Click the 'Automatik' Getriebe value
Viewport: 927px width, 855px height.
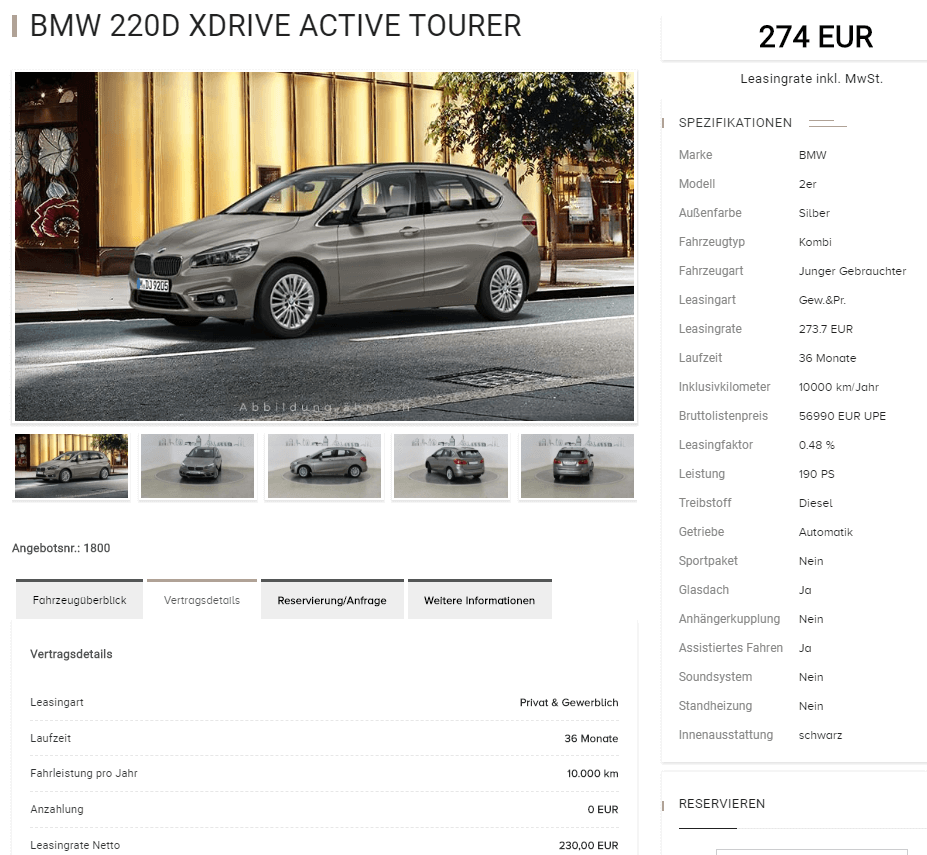click(x=825, y=532)
